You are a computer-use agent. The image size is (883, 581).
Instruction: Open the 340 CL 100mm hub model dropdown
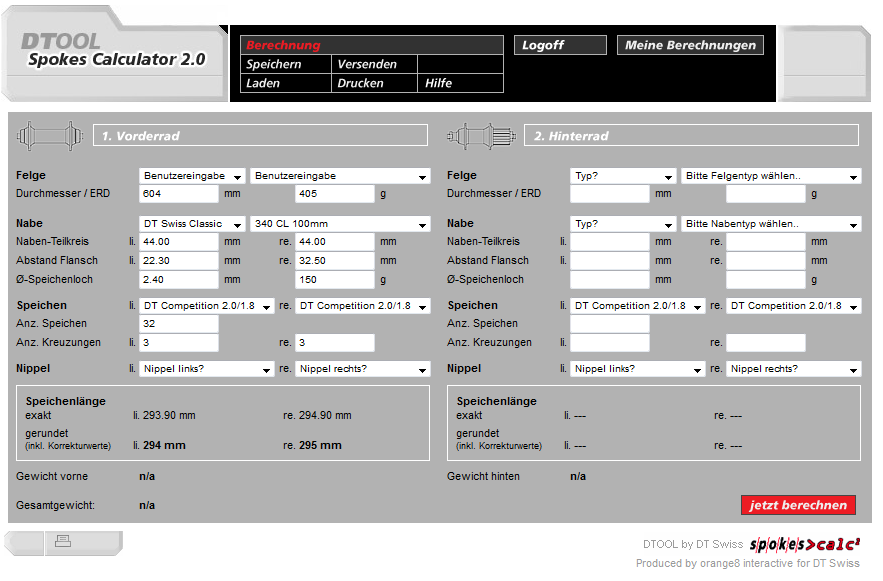pos(340,224)
